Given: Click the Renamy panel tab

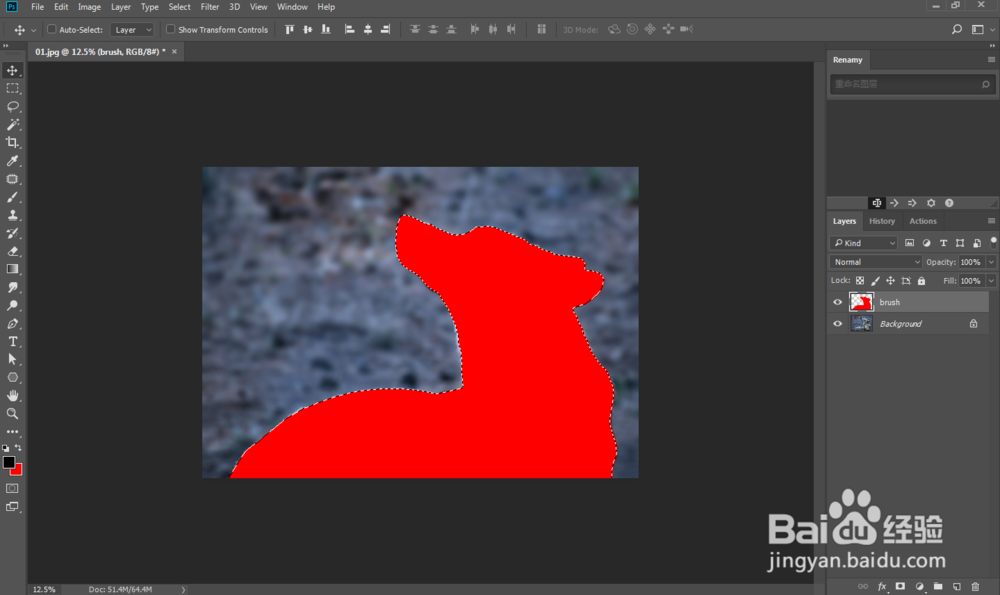Looking at the screenshot, I should [x=848, y=60].
